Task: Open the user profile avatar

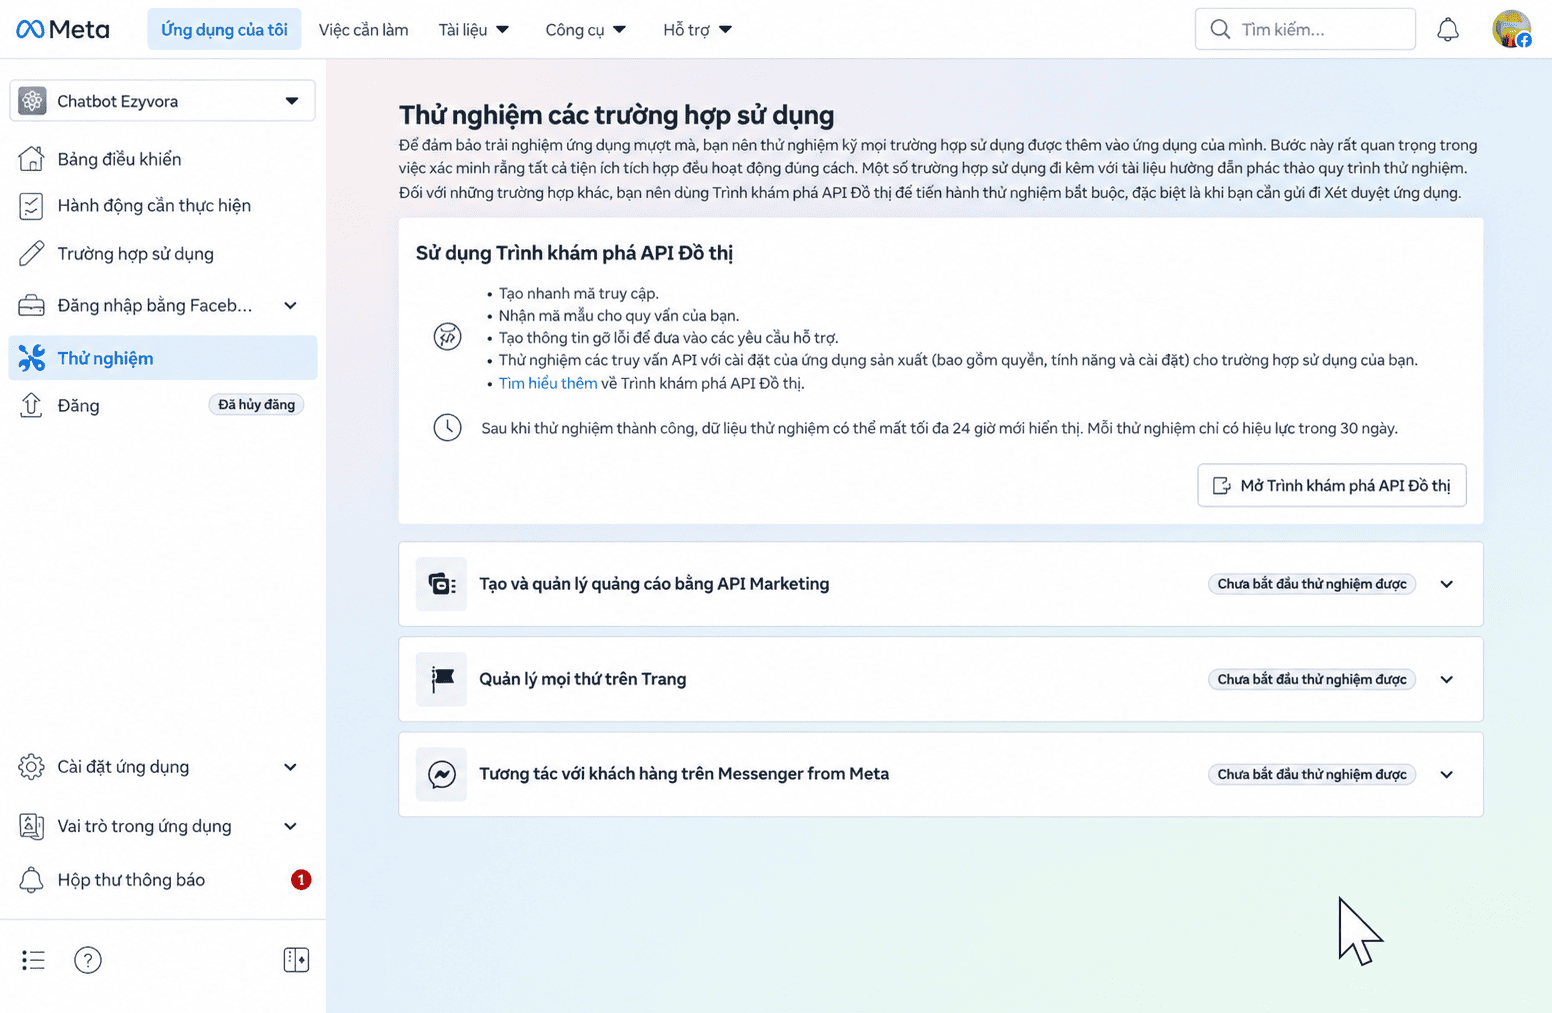Action: point(1511,29)
